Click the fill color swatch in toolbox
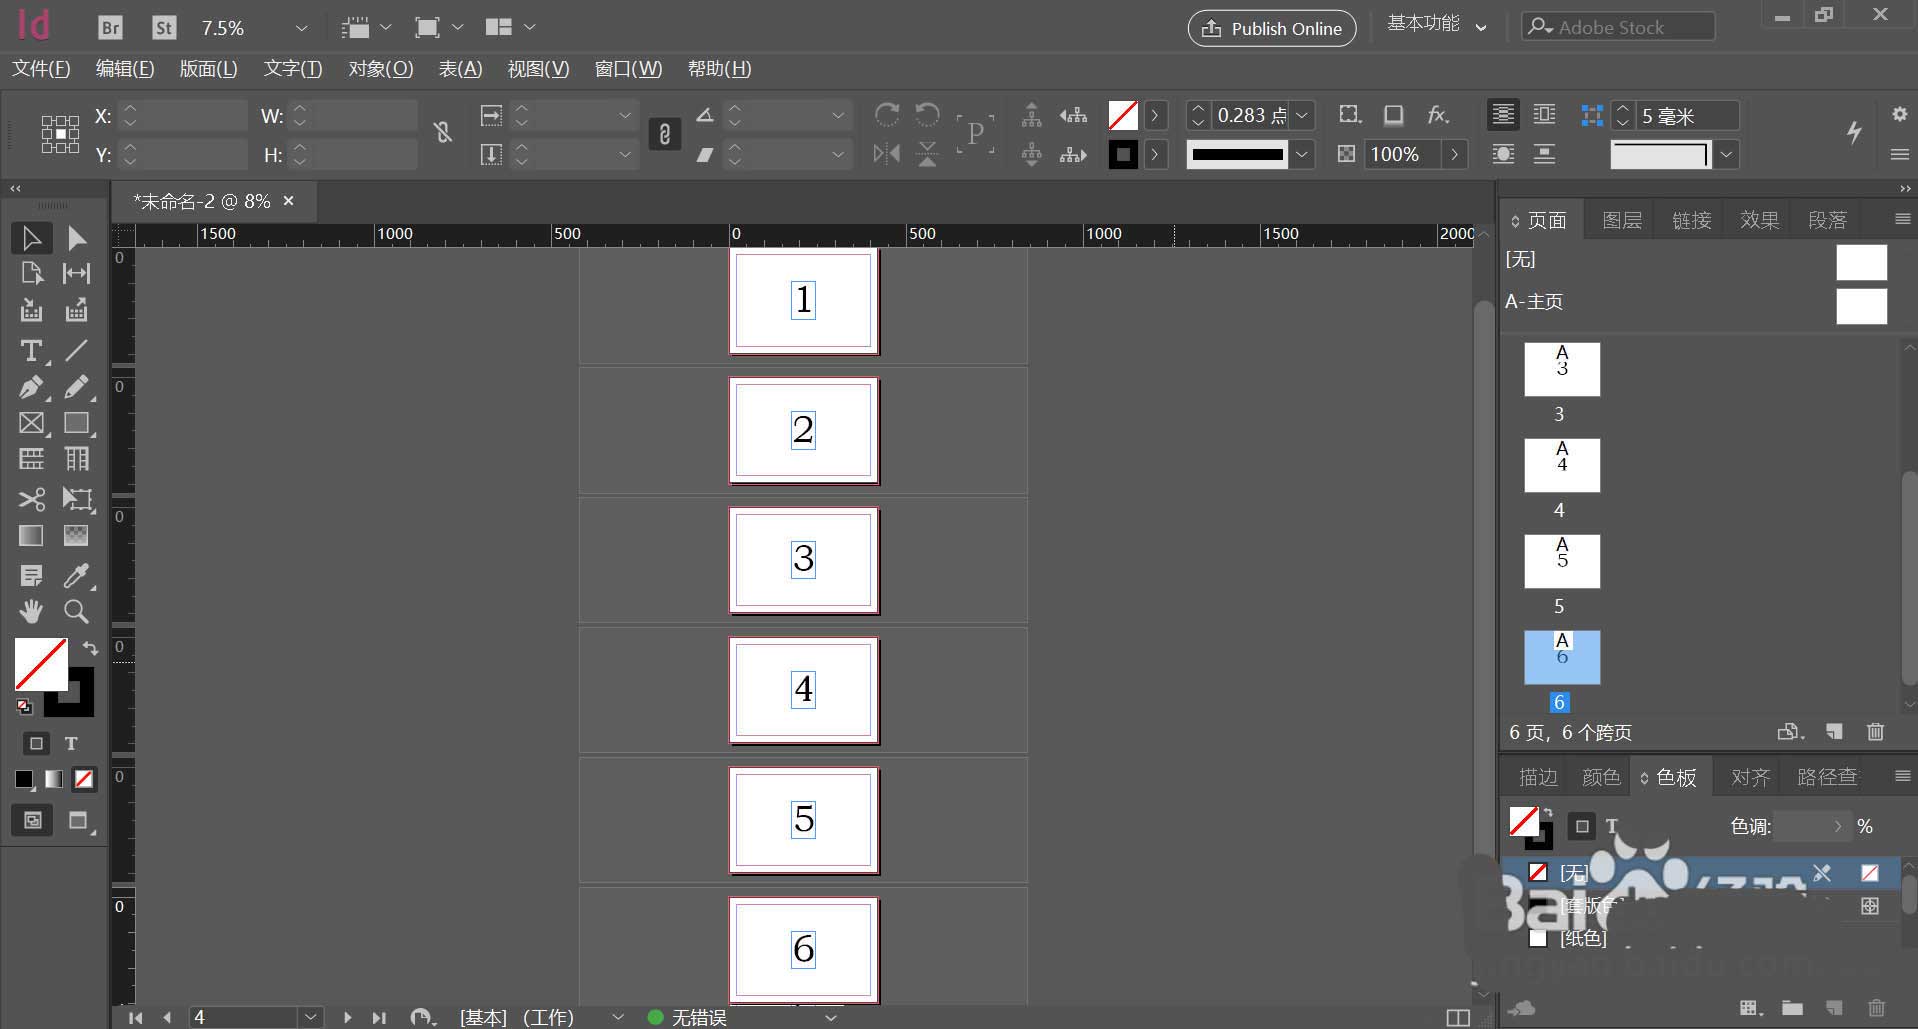This screenshot has height=1029, width=1918. [x=41, y=664]
